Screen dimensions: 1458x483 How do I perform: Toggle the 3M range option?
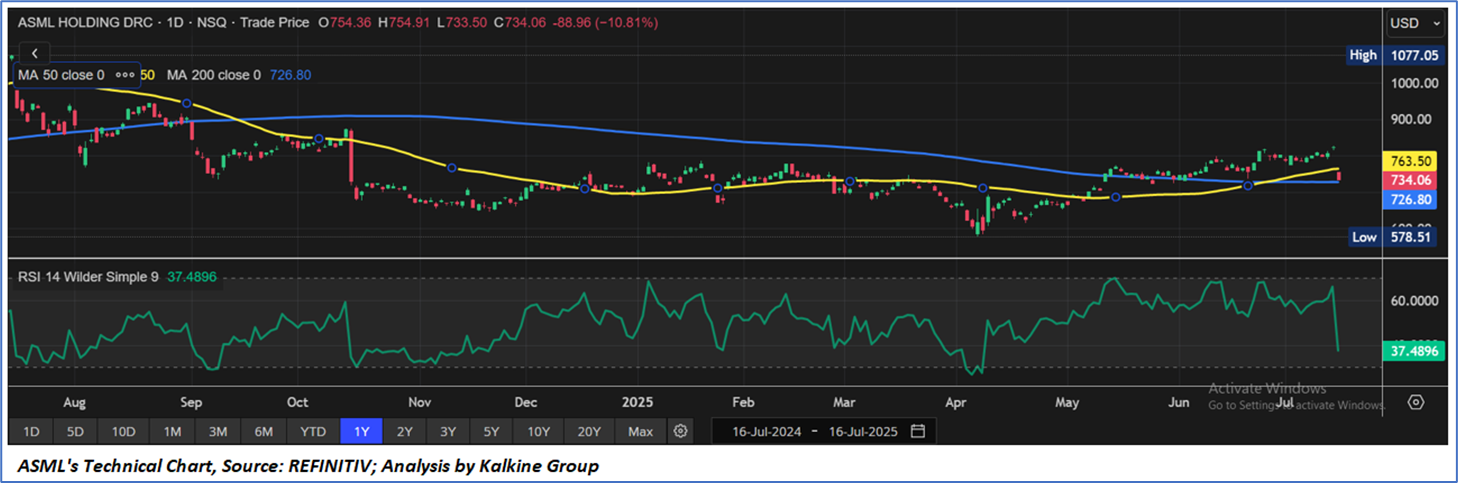(217, 431)
